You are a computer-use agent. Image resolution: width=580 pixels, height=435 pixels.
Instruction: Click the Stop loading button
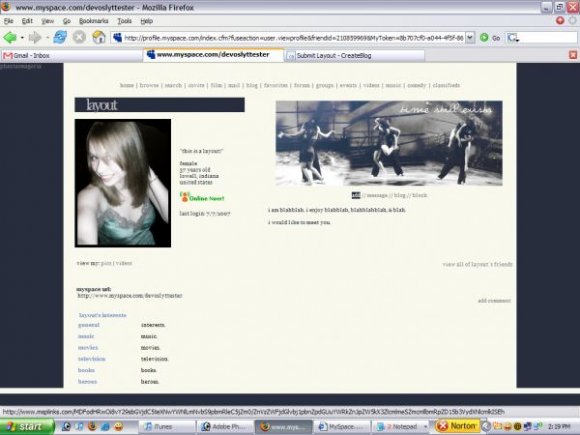click(x=79, y=37)
